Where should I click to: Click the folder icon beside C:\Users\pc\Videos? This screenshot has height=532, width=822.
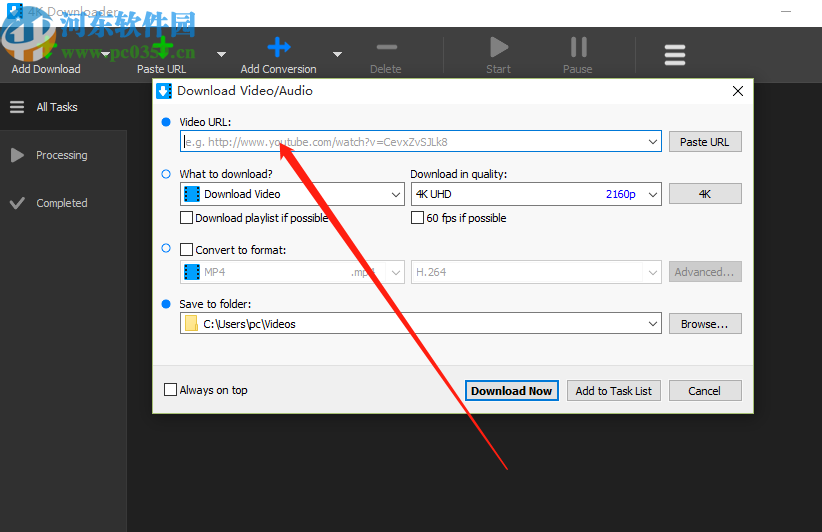click(191, 324)
